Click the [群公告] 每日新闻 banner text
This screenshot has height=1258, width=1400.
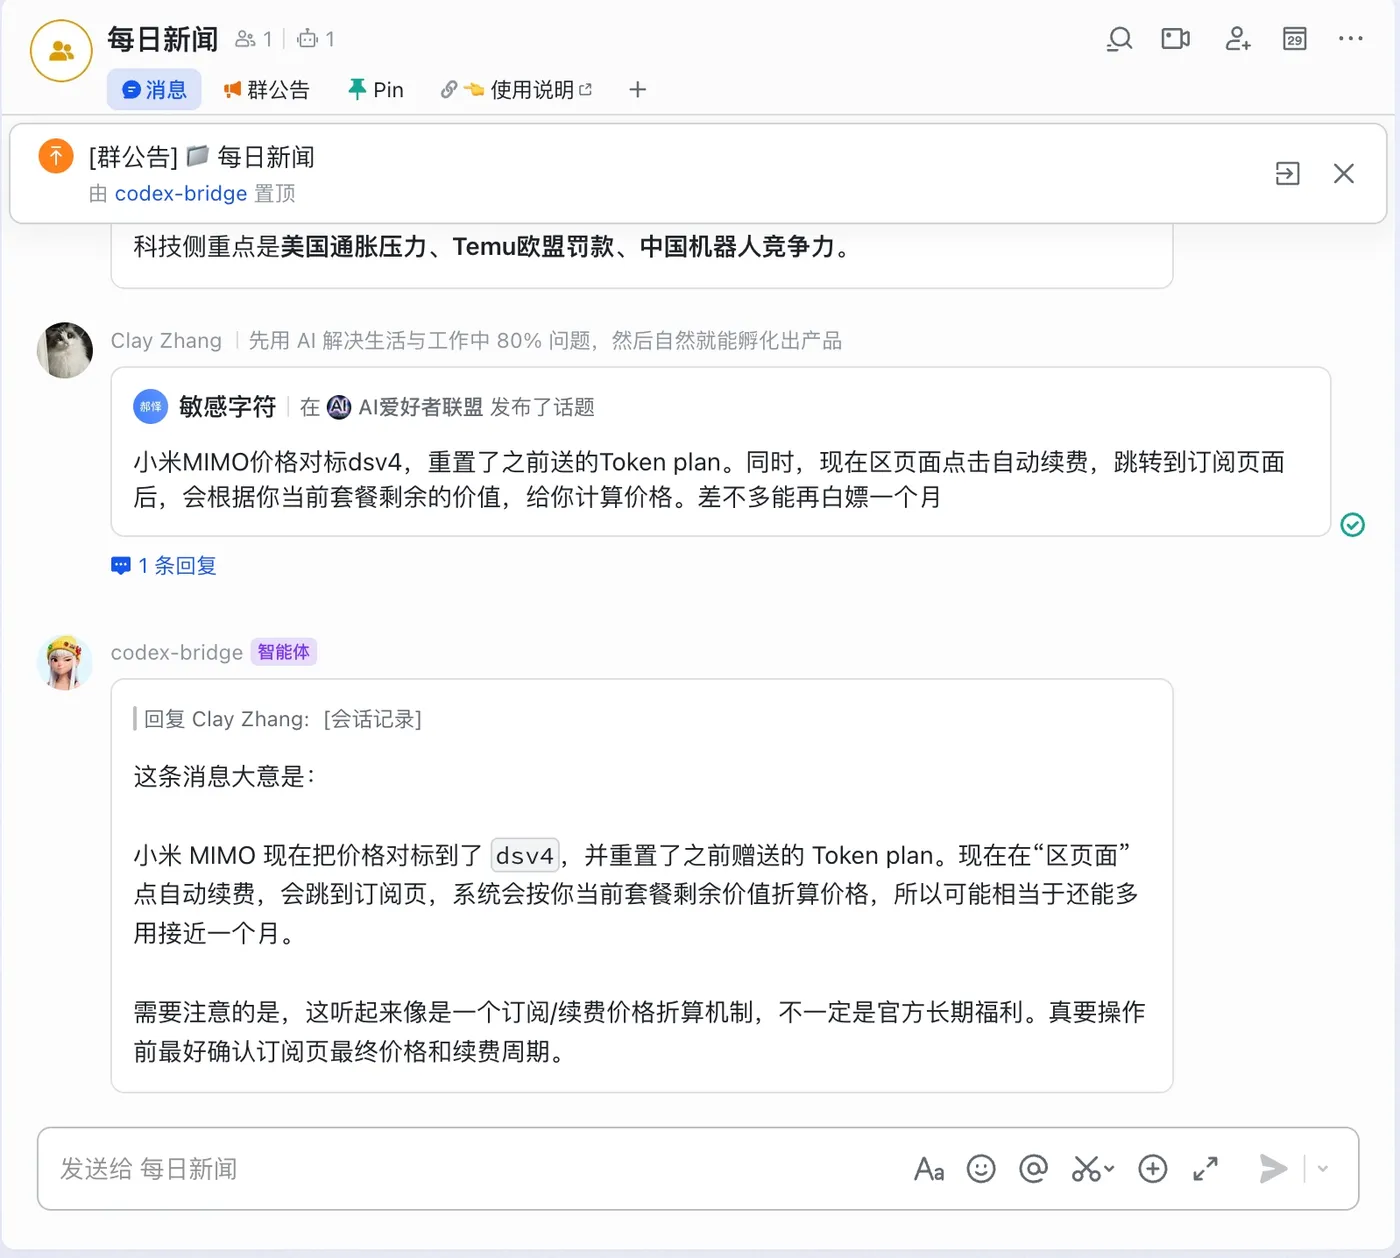pyautogui.click(x=201, y=157)
